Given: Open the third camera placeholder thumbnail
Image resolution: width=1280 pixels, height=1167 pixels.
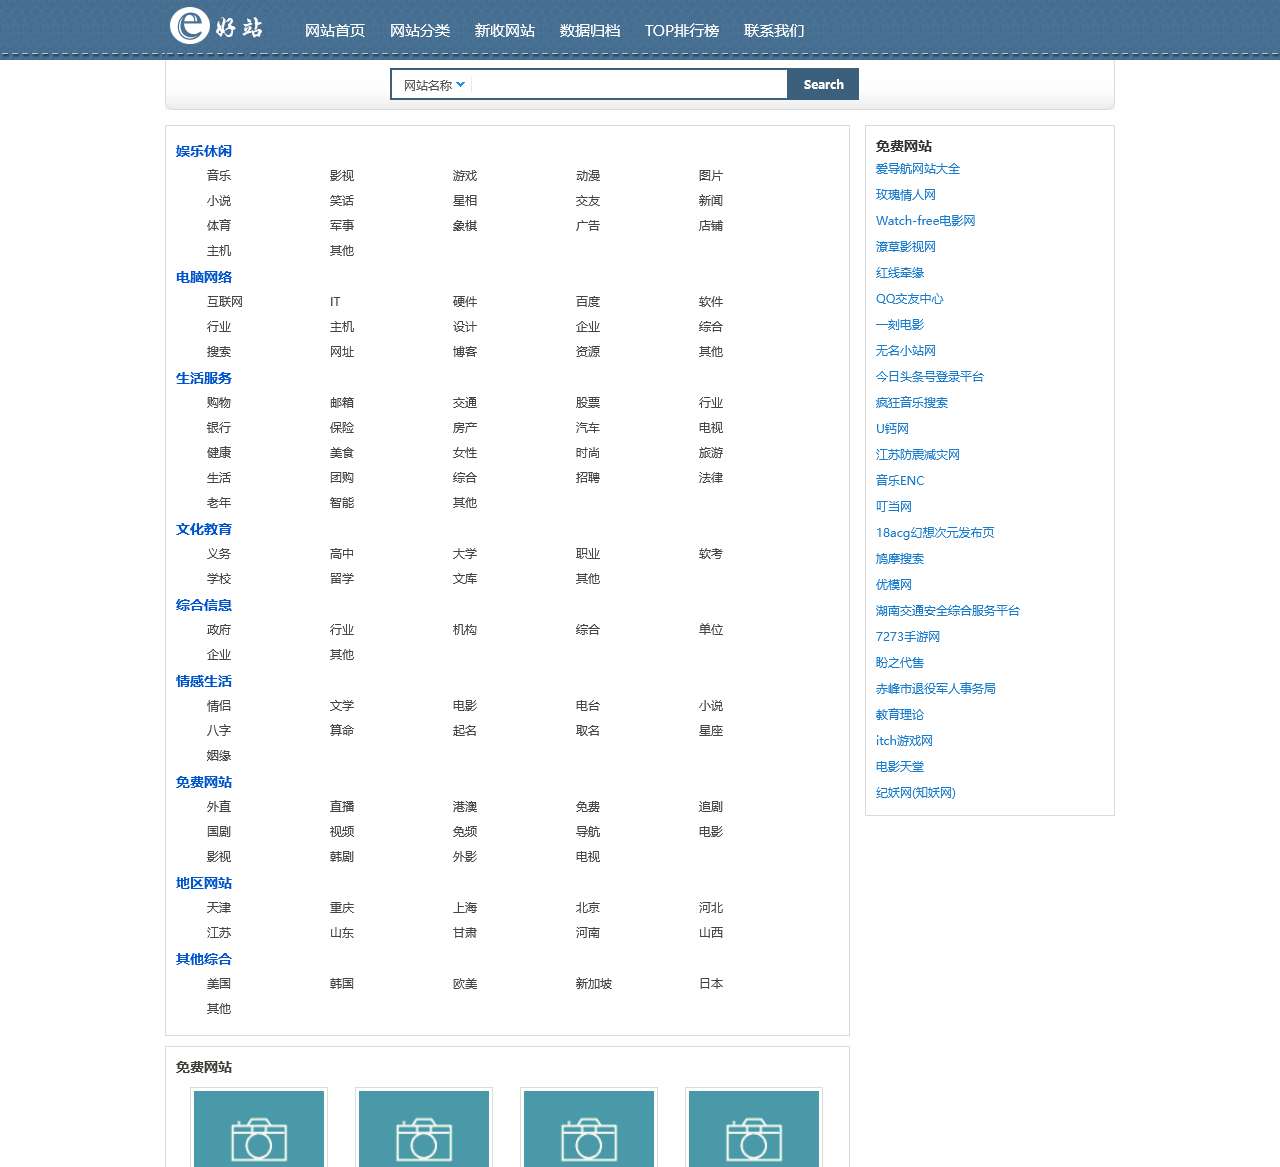Looking at the screenshot, I should click(x=589, y=1129).
